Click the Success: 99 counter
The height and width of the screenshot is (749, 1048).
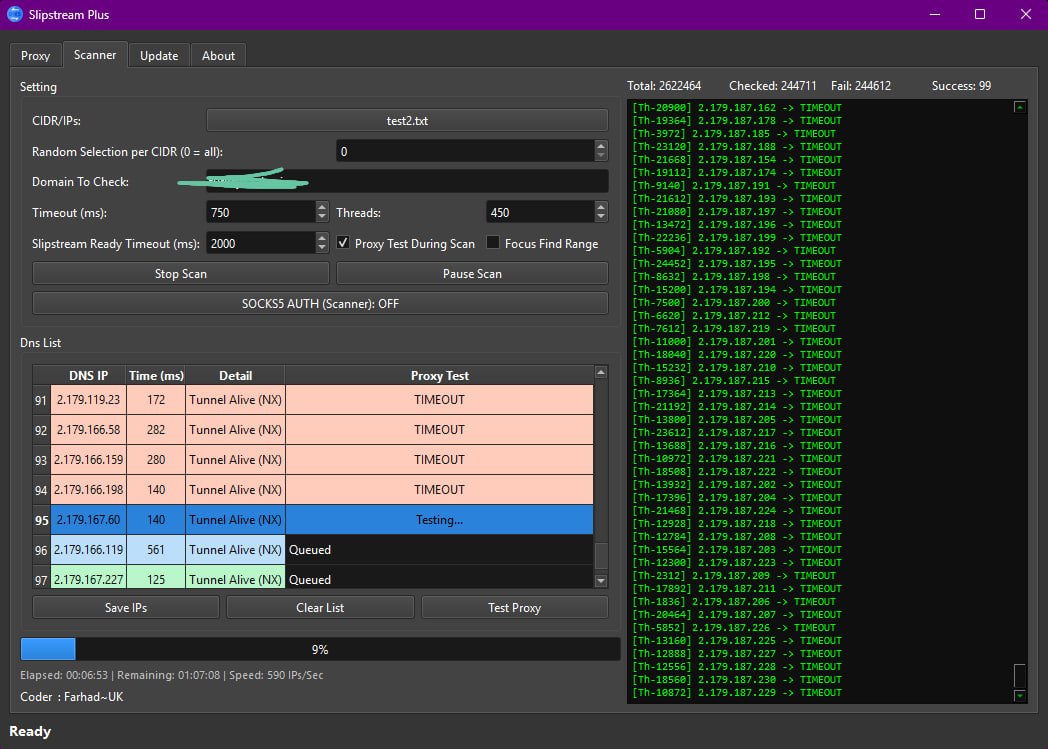click(961, 86)
